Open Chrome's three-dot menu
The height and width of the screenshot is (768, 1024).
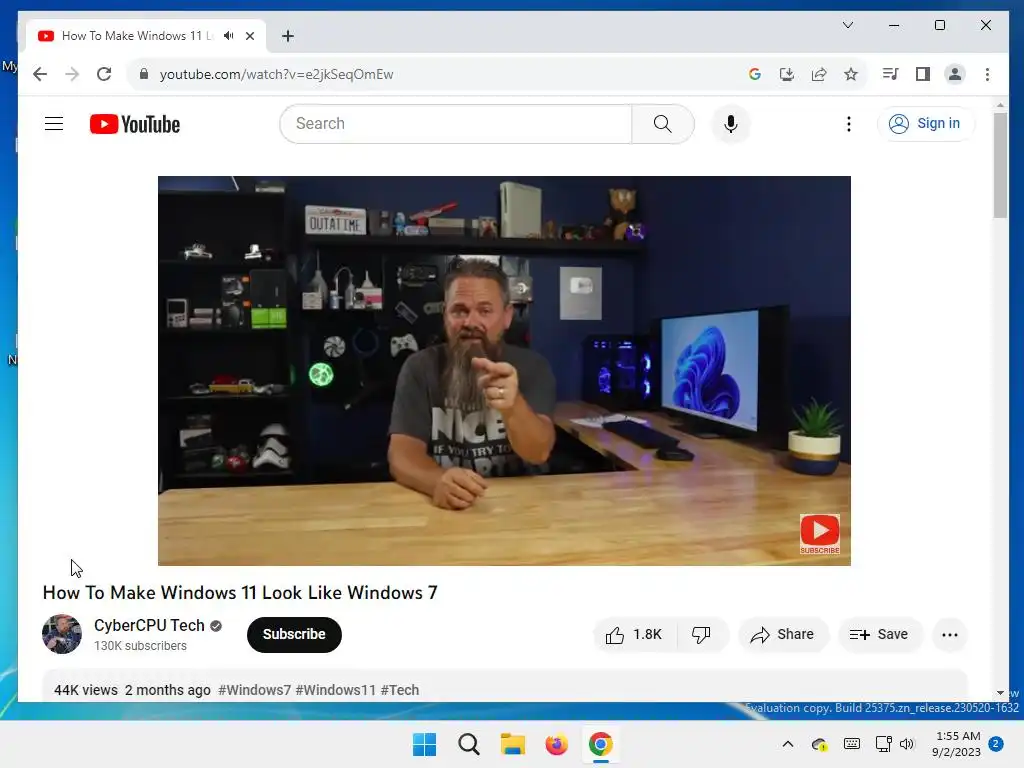tap(987, 74)
